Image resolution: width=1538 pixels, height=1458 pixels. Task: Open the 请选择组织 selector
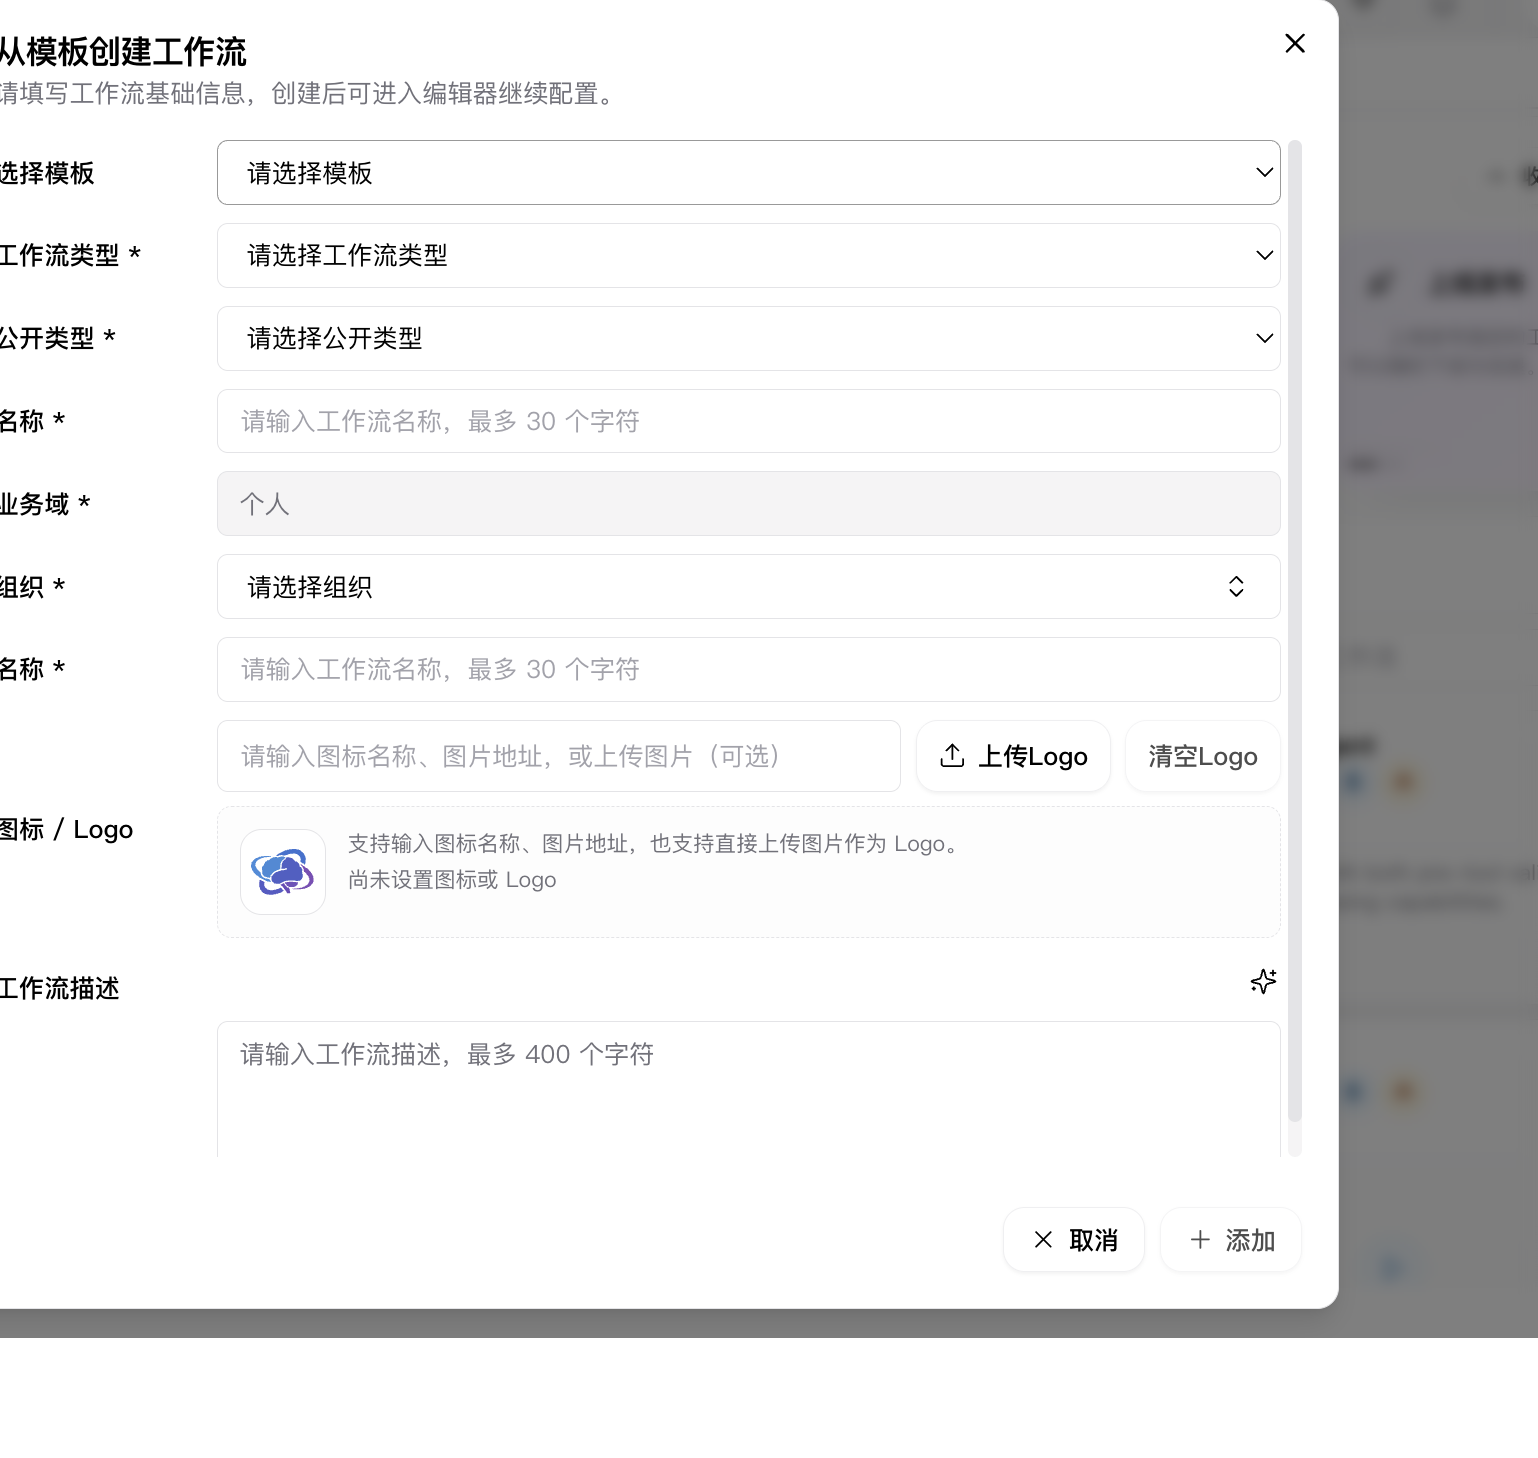748,587
